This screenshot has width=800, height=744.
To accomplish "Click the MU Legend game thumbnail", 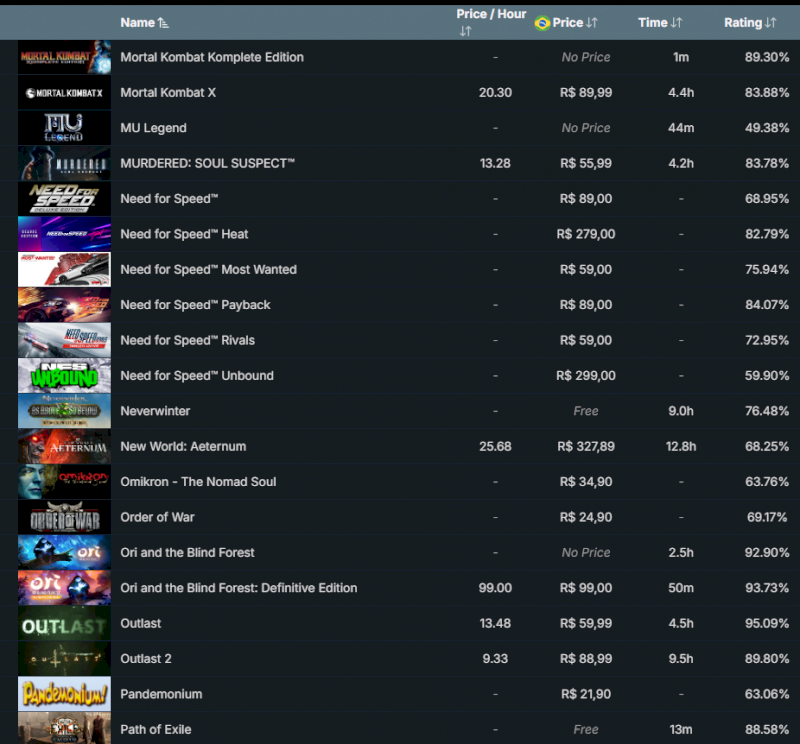I will click(x=64, y=128).
